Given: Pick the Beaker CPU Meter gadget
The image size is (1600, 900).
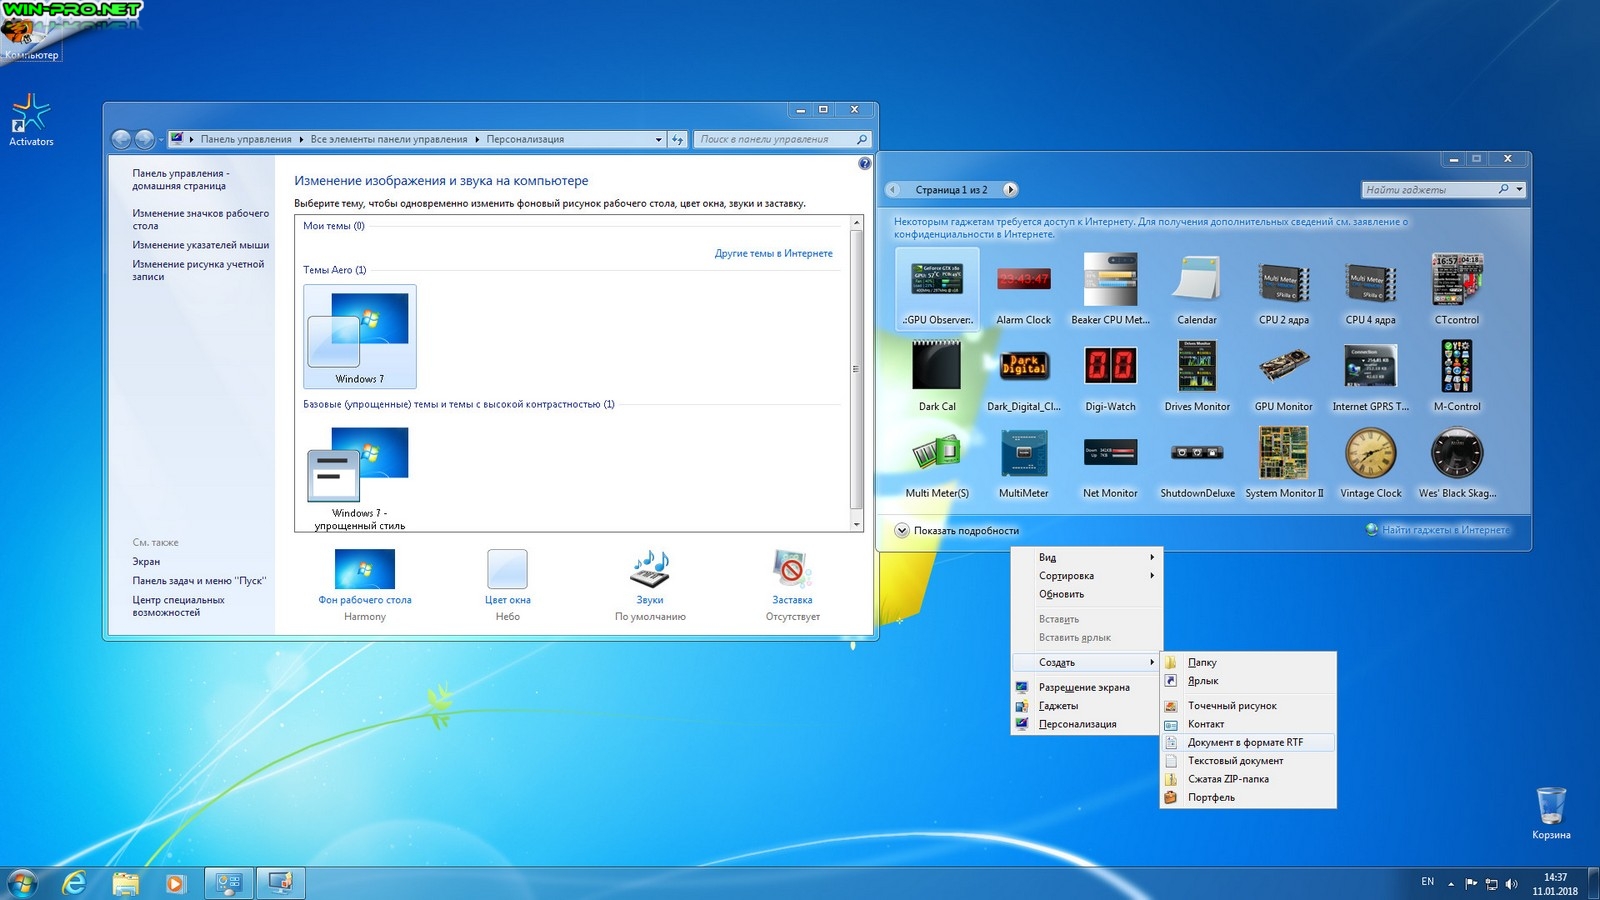Looking at the screenshot, I should [x=1110, y=288].
